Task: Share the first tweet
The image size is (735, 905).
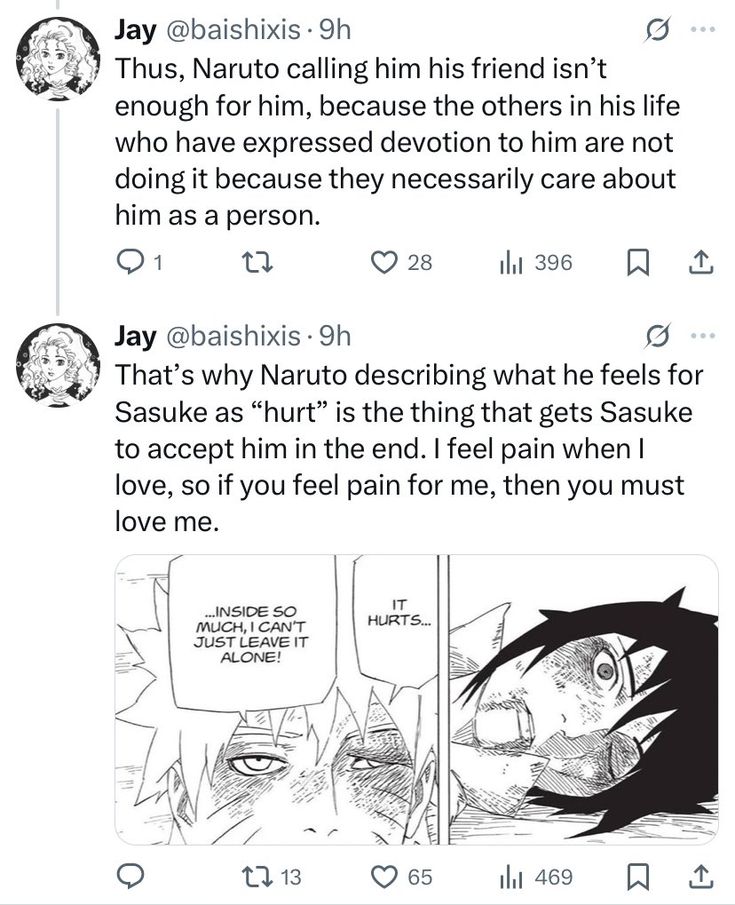Action: [x=701, y=262]
